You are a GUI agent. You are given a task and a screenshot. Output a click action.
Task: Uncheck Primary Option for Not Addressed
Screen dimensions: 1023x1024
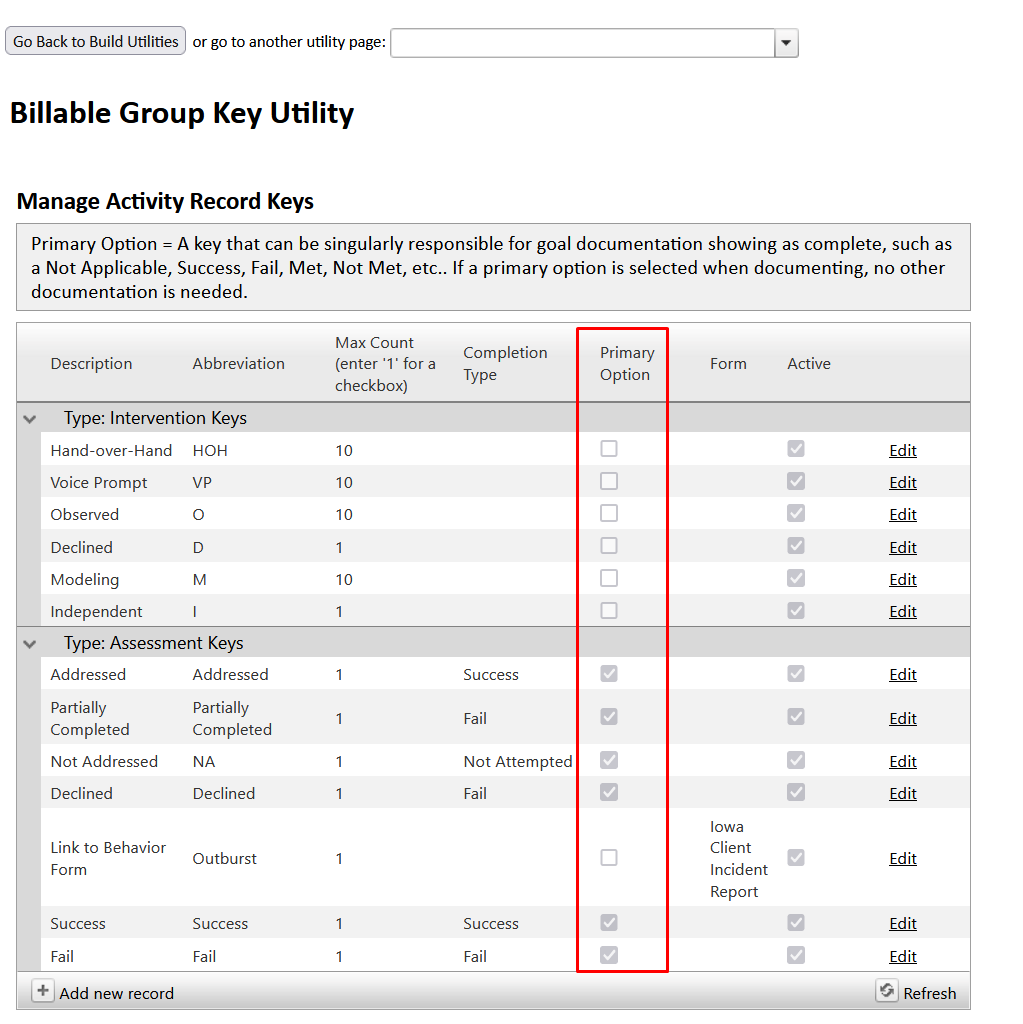pos(609,760)
